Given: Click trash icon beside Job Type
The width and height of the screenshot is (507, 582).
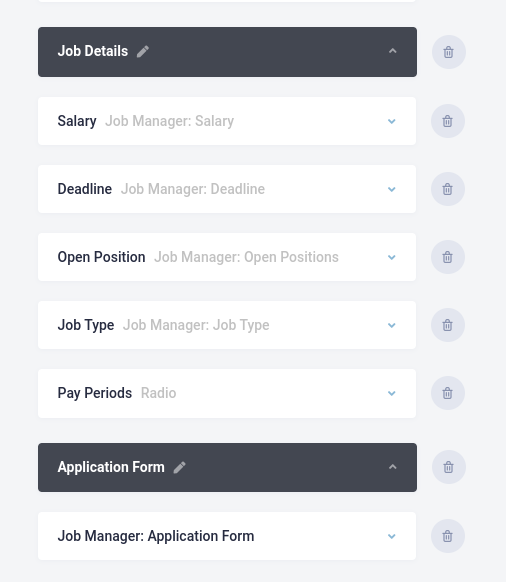Looking at the screenshot, I should pyautogui.click(x=448, y=325).
